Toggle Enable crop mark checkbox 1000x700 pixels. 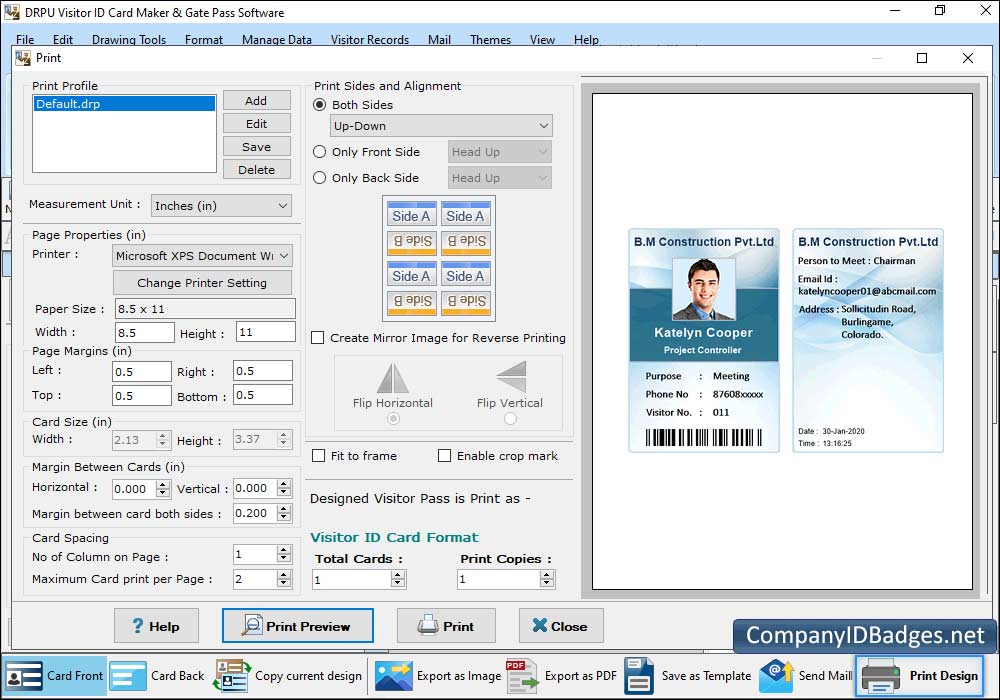pyautogui.click(x=445, y=456)
